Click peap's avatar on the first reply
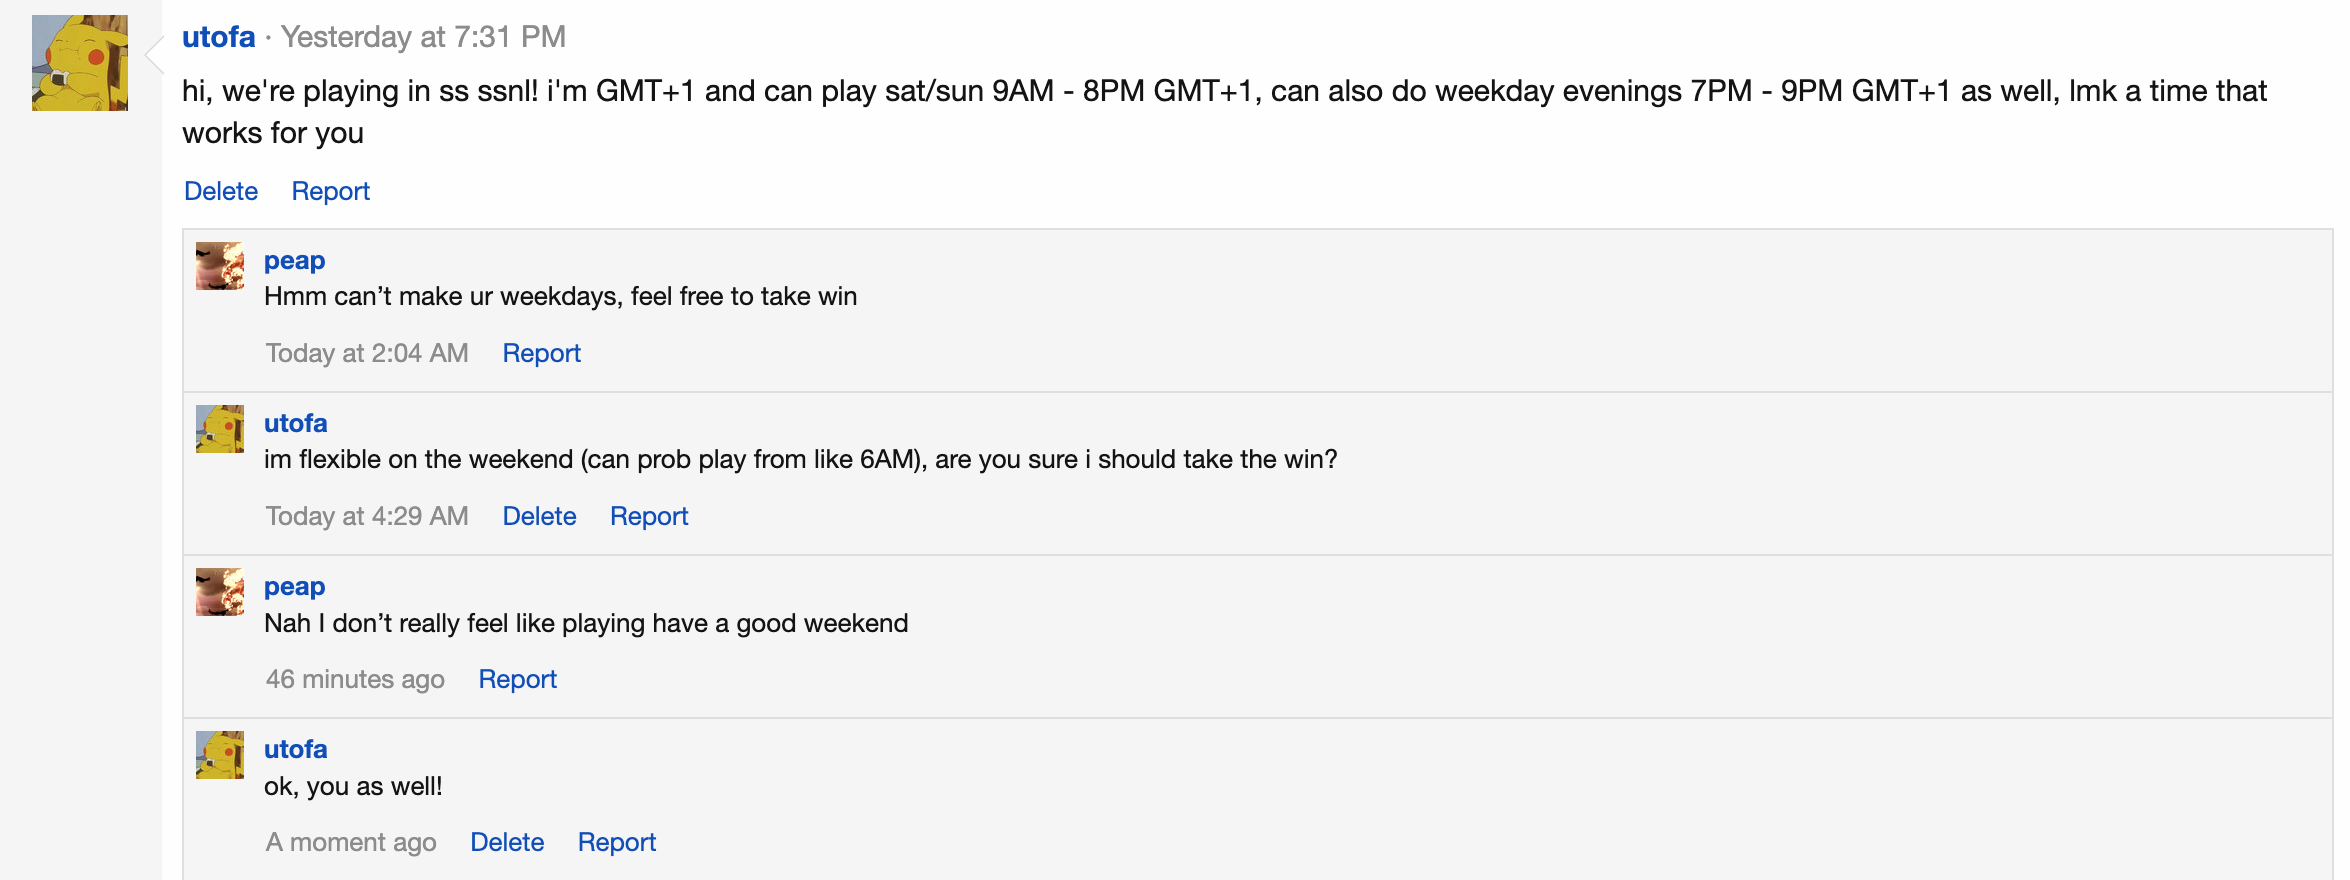 [x=220, y=266]
